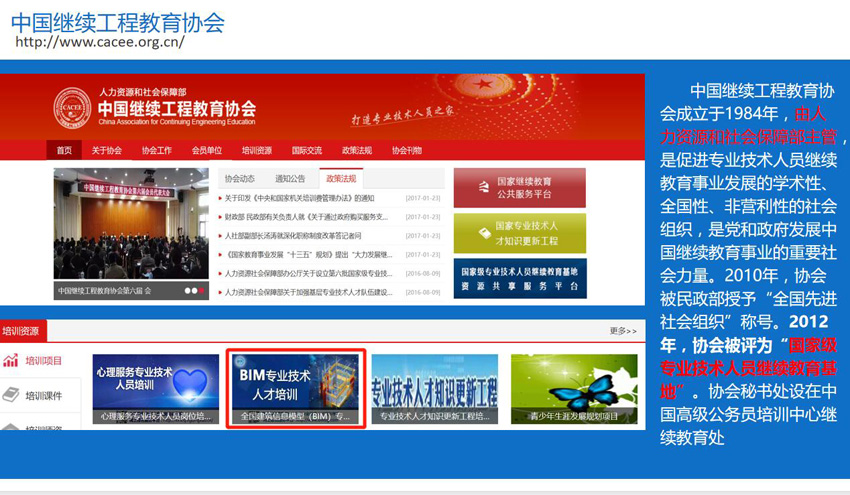850x495 pixels.
Task: Click the 国家专业技术人才知识更新工程 green banner button
Action: (x=519, y=233)
